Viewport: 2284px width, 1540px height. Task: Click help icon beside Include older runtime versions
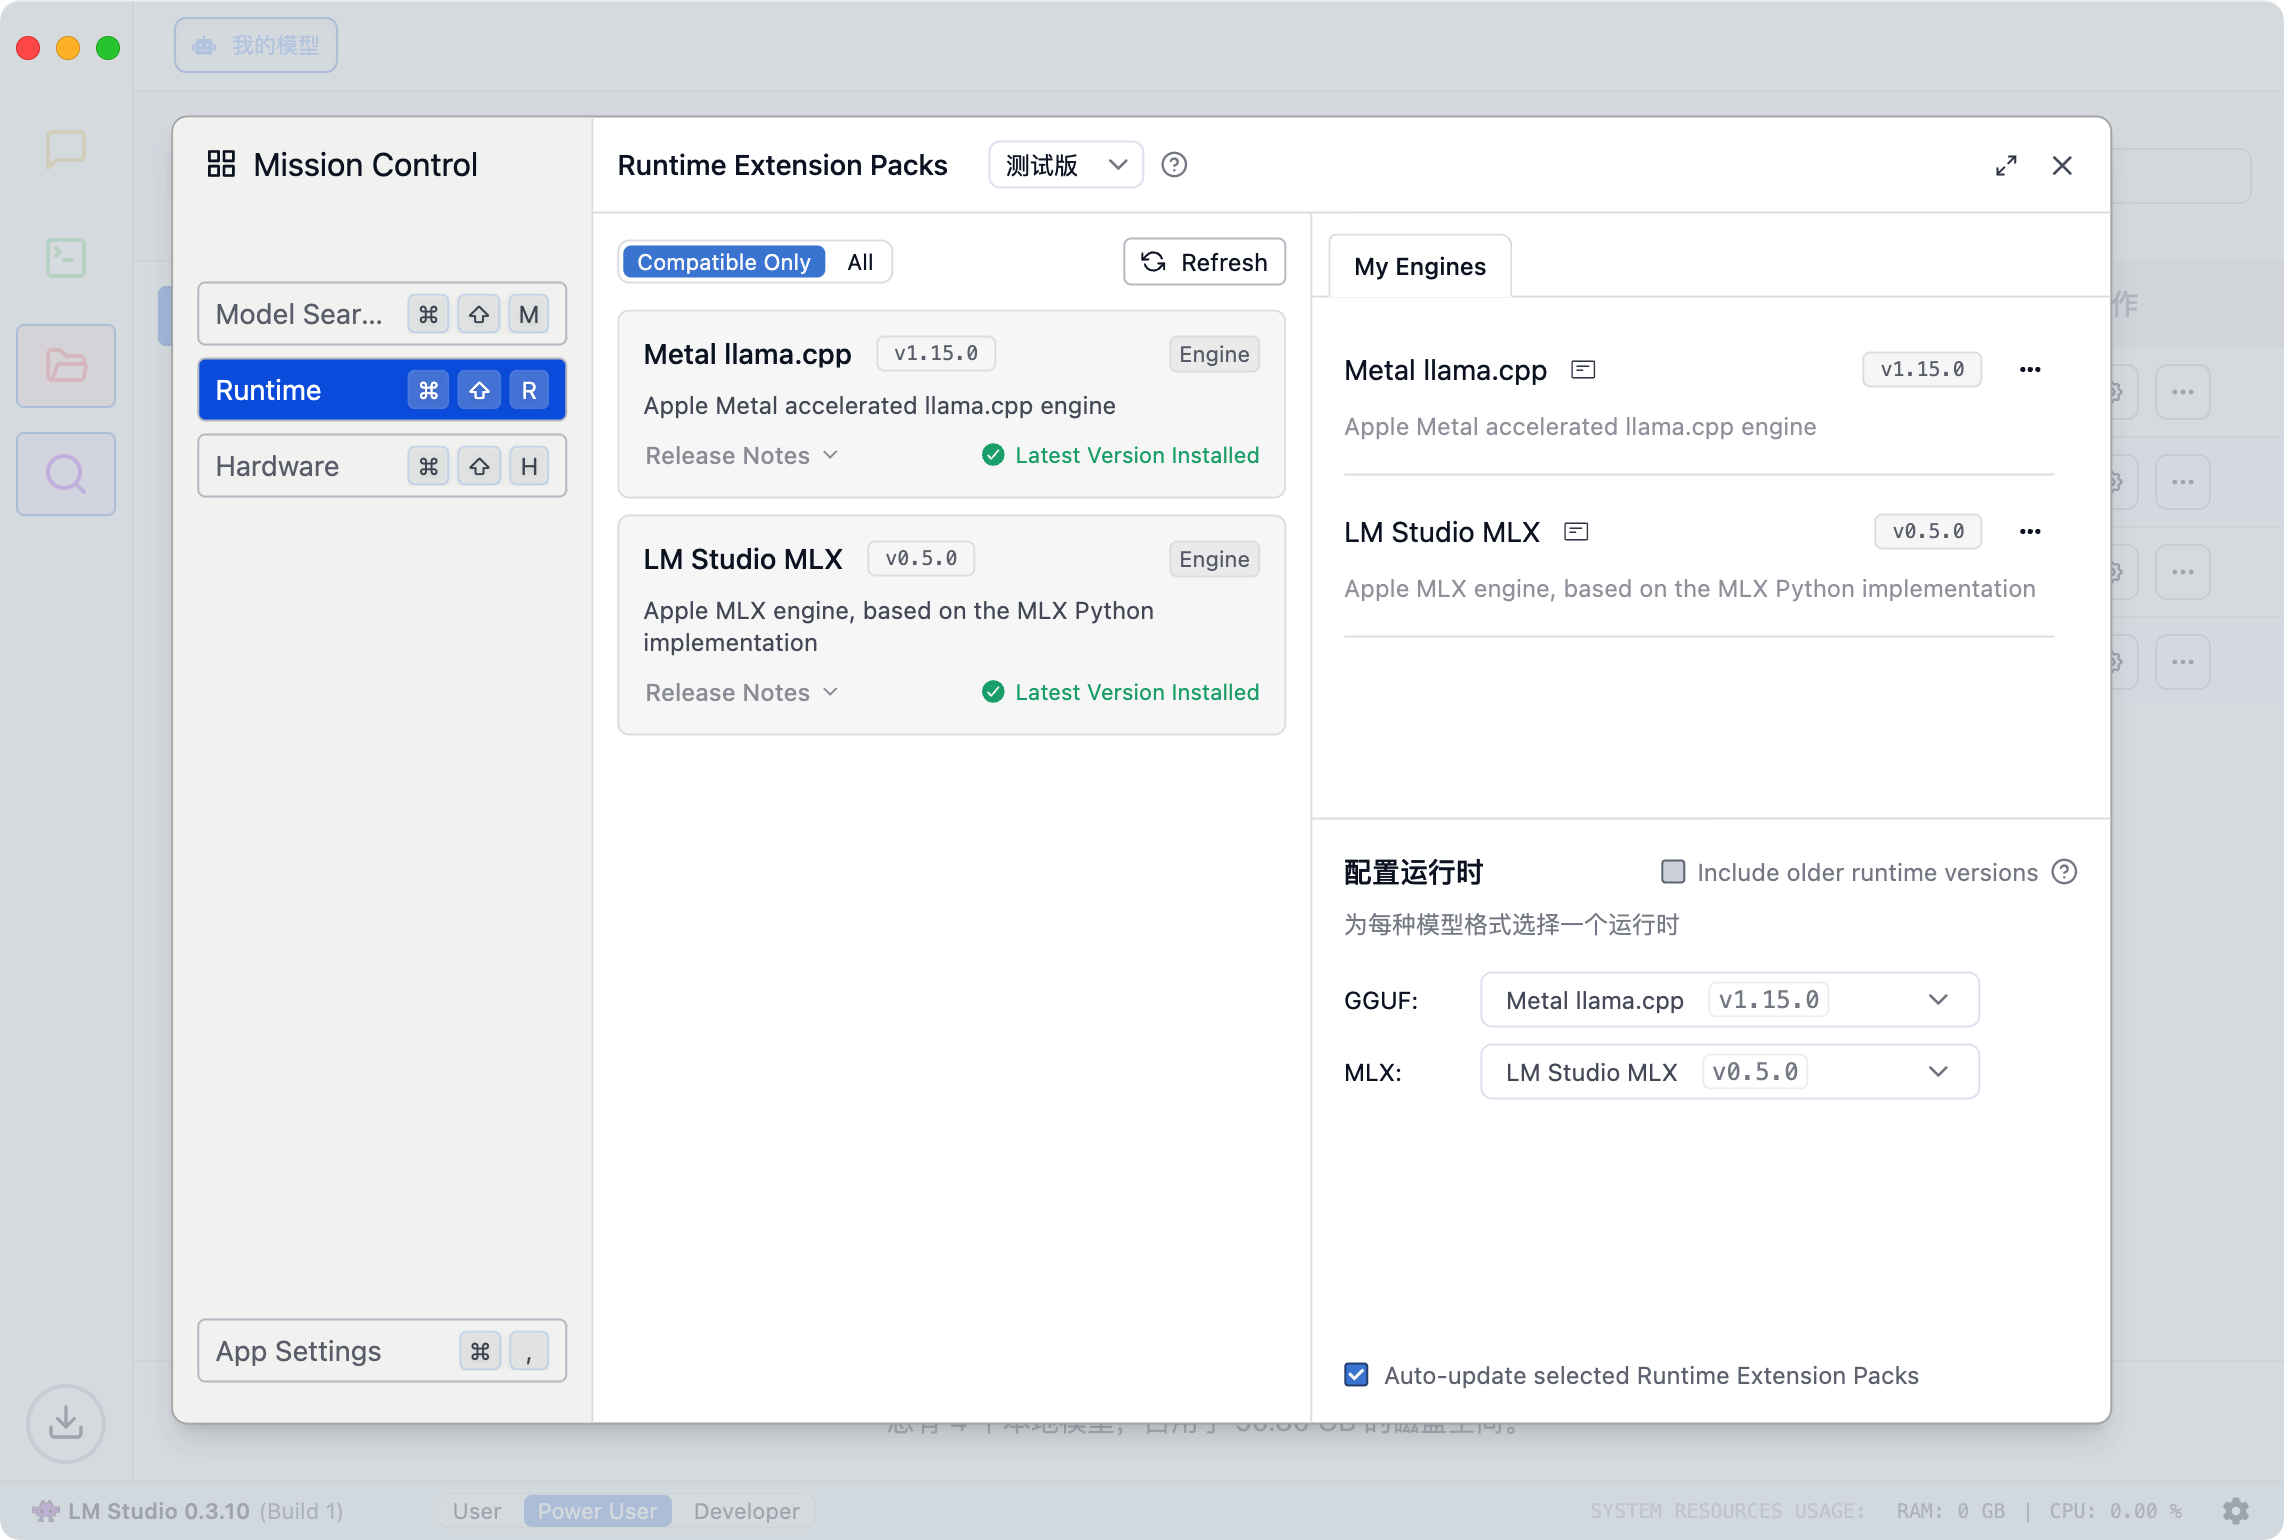[x=2064, y=872]
